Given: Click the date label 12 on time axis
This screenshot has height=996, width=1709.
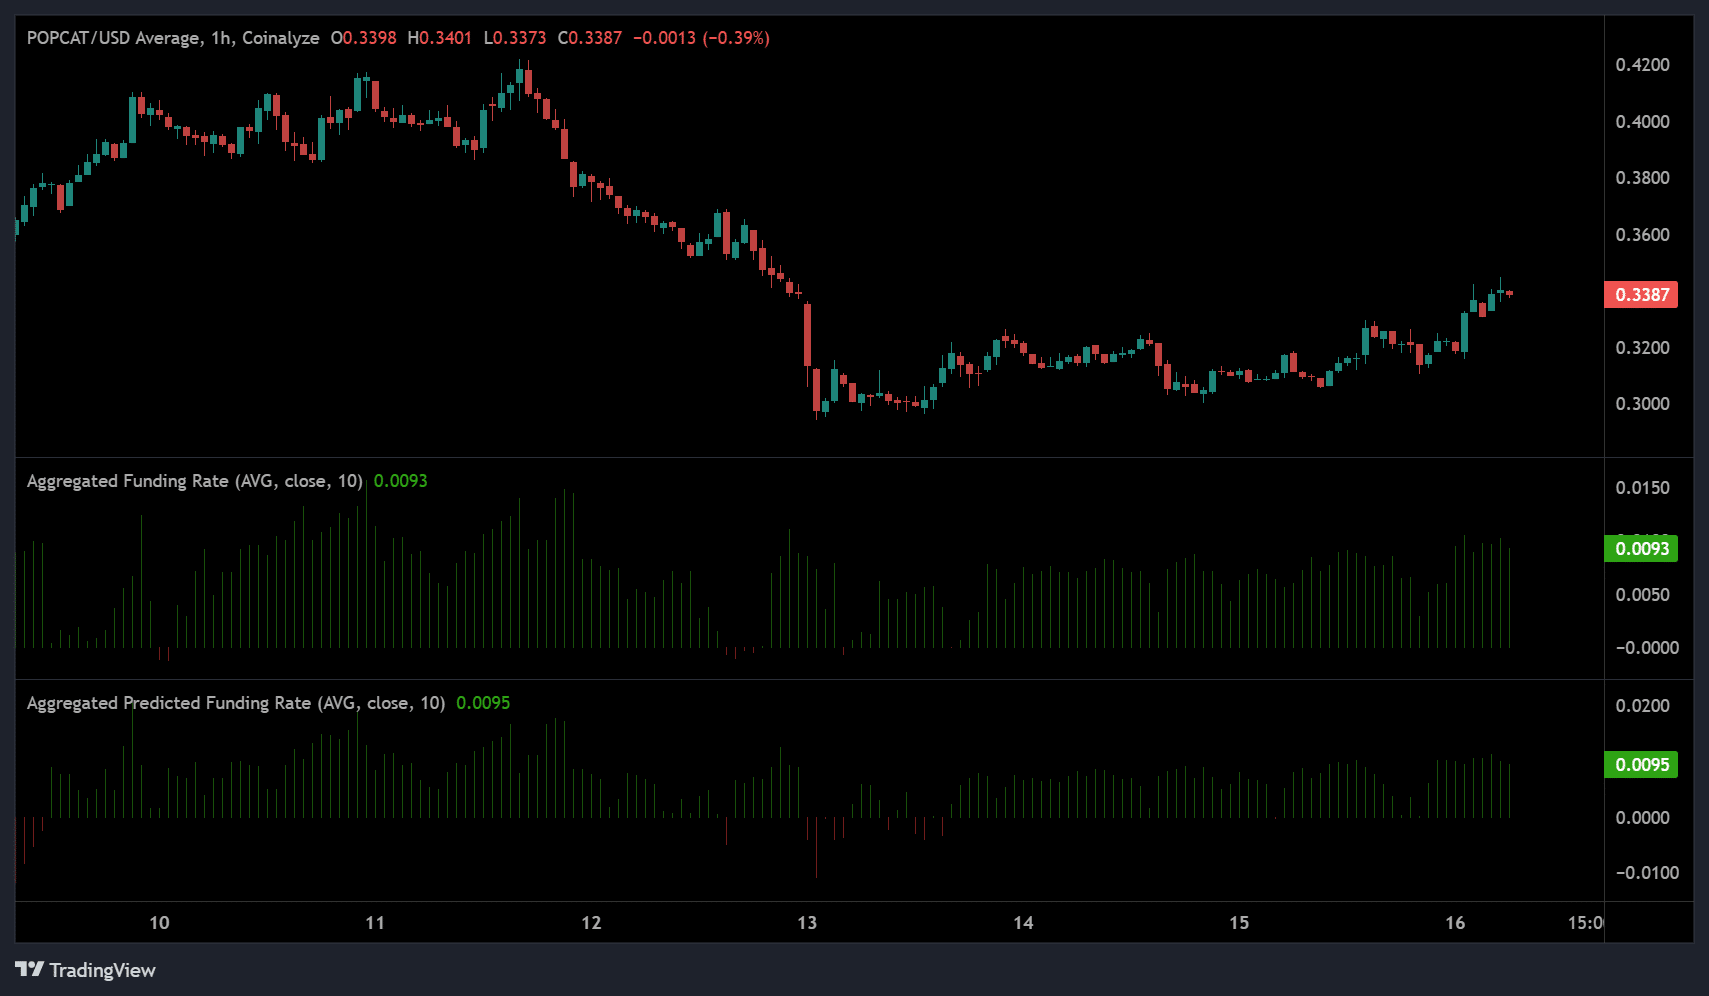Looking at the screenshot, I should click(x=591, y=923).
